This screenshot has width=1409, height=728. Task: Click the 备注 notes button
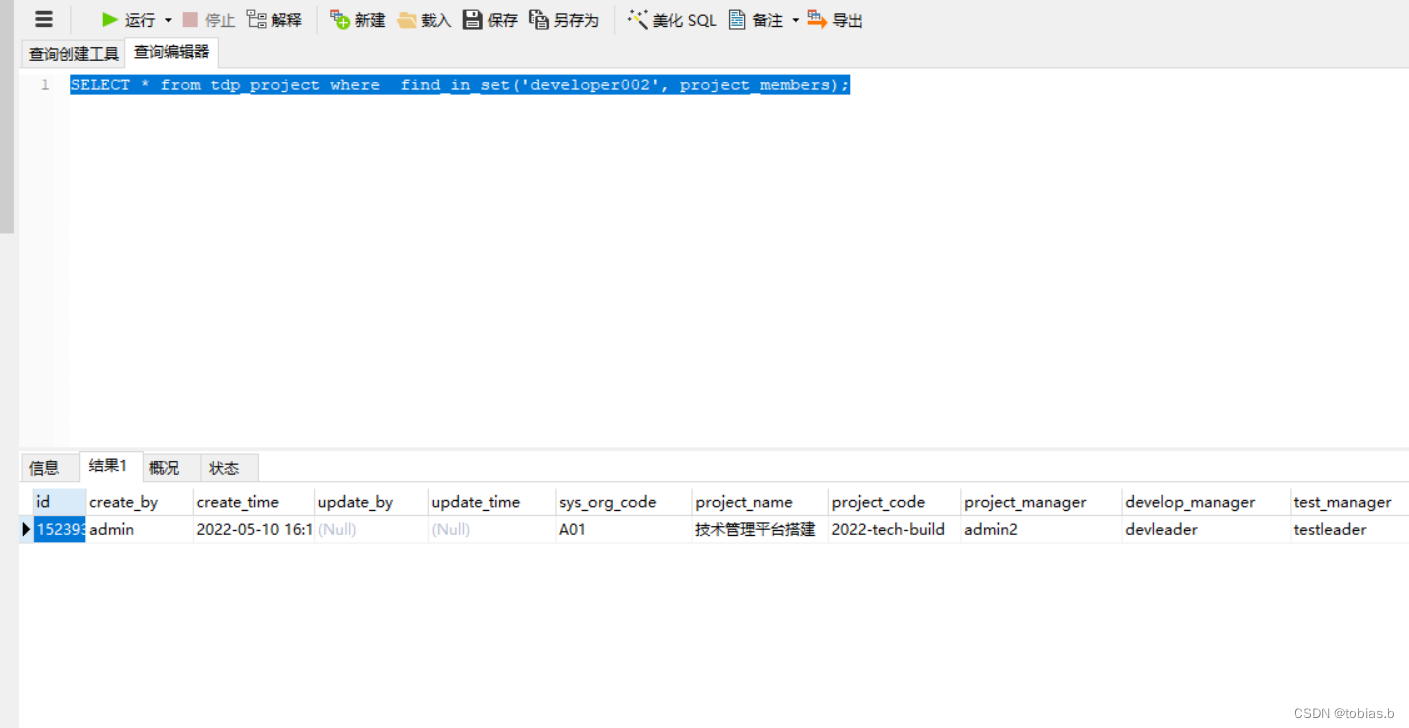(755, 19)
